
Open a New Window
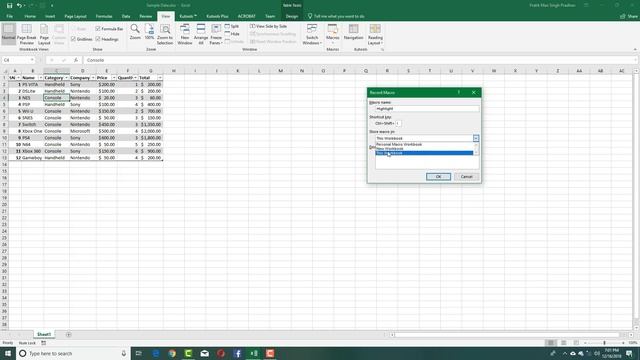(184, 34)
